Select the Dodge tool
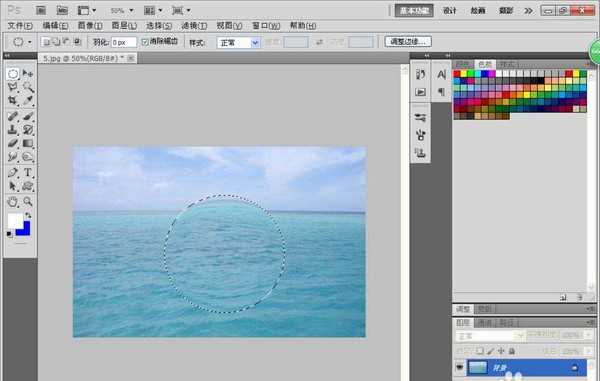Image resolution: width=600 pixels, height=381 pixels. tap(28, 157)
